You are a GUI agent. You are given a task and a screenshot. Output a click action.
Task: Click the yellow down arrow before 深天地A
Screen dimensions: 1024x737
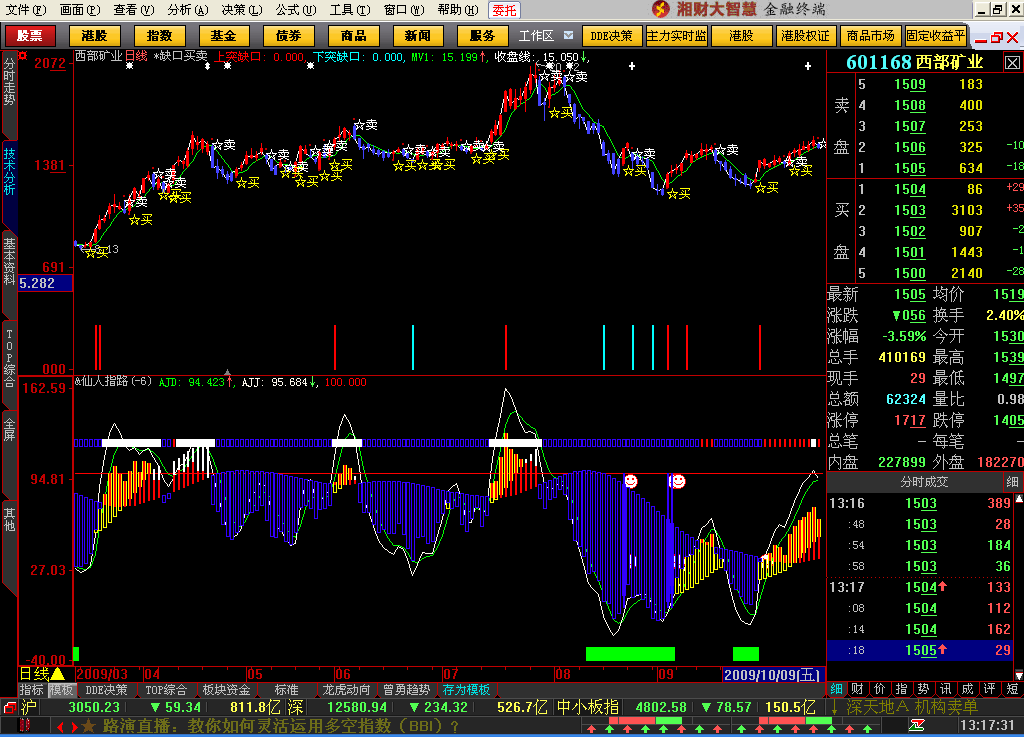(x=834, y=707)
